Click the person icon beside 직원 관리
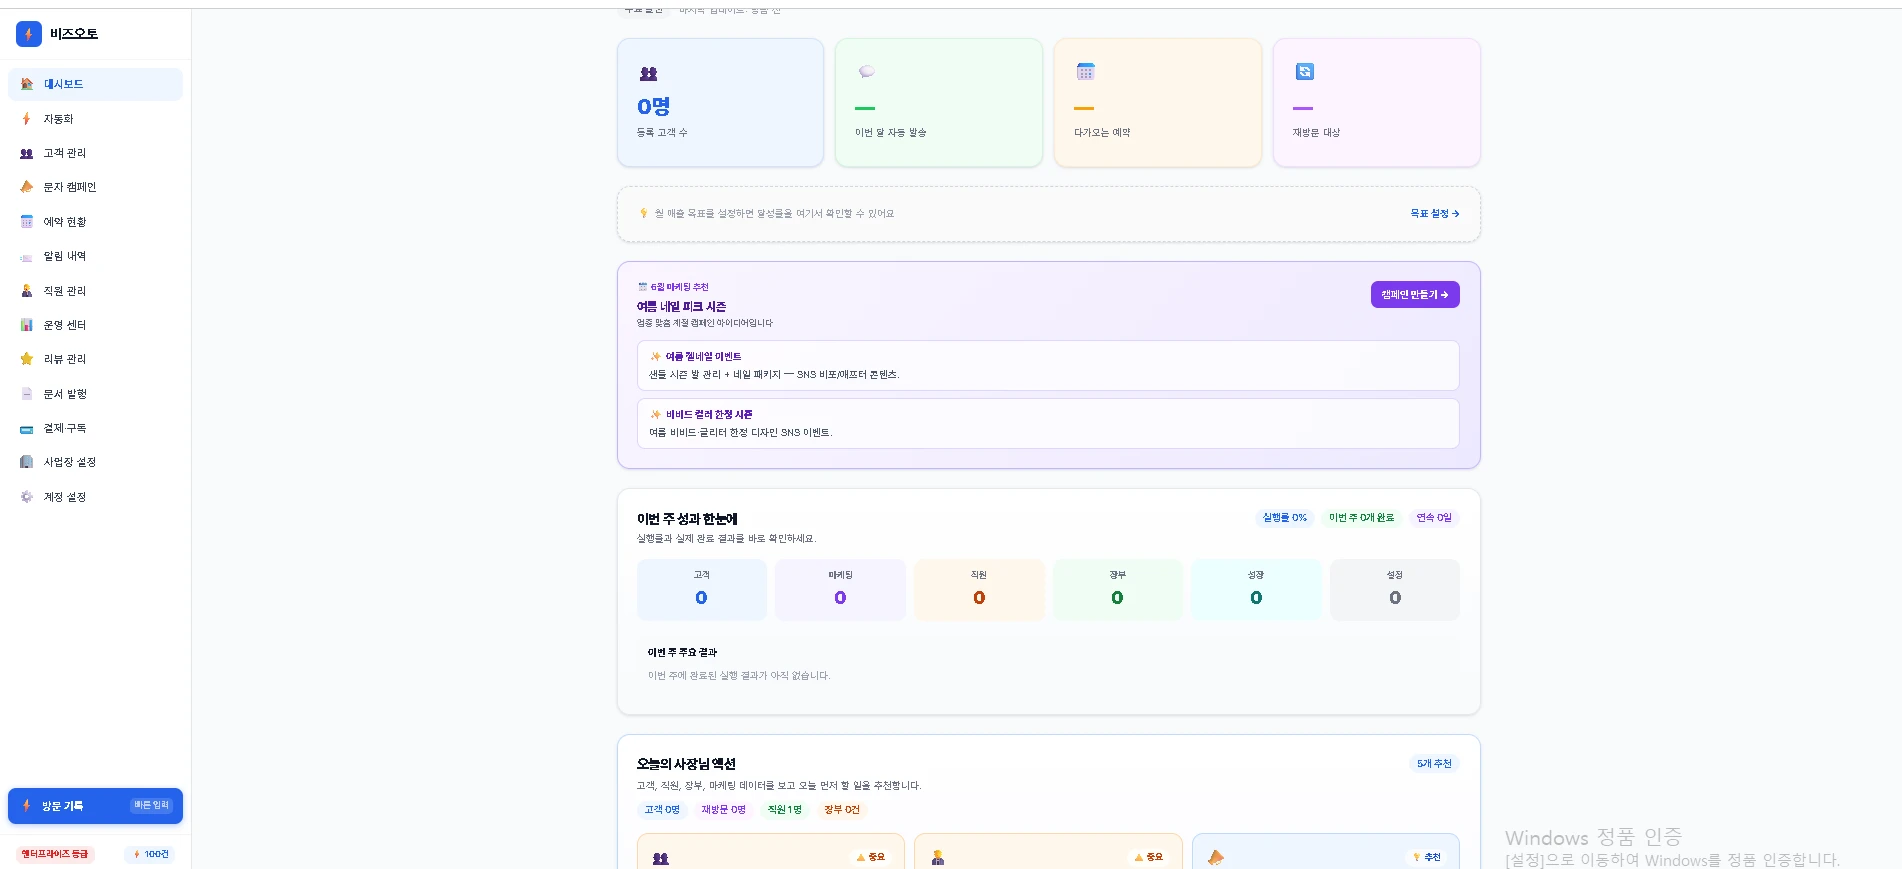This screenshot has height=869, width=1902. click(27, 291)
